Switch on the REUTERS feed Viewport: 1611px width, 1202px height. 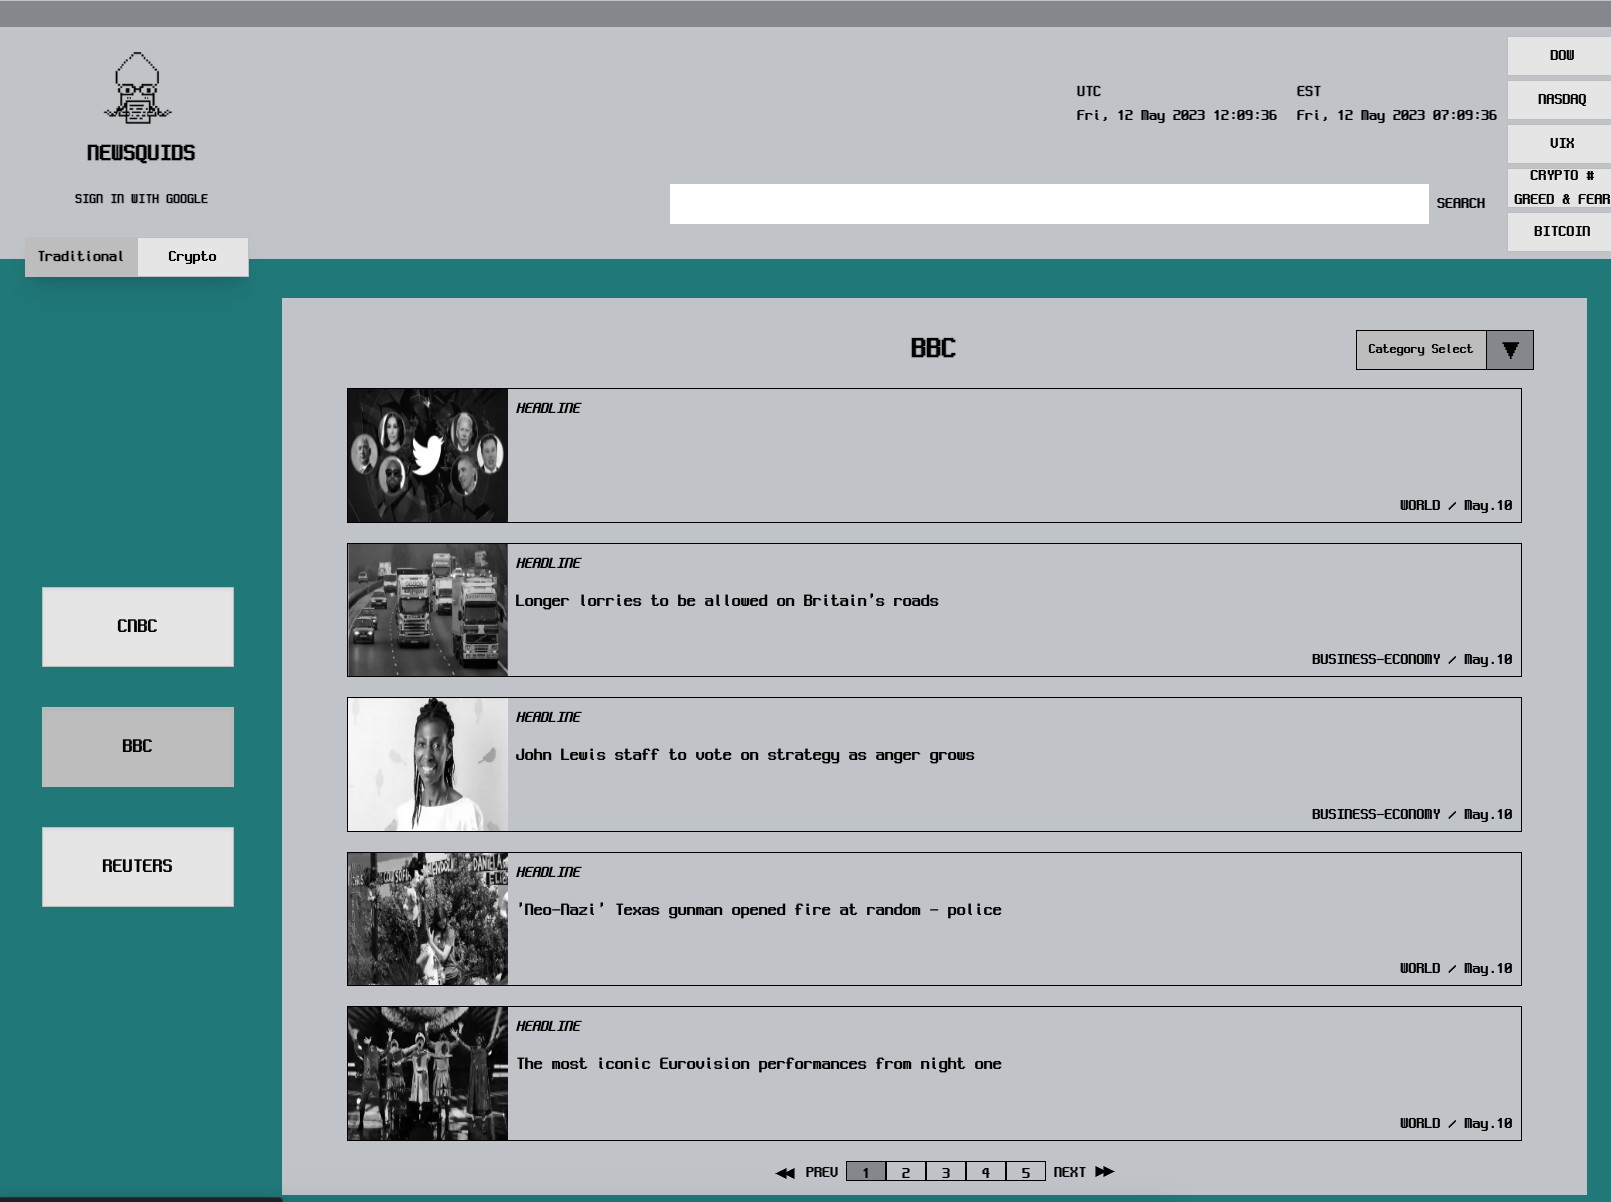pyautogui.click(x=137, y=866)
